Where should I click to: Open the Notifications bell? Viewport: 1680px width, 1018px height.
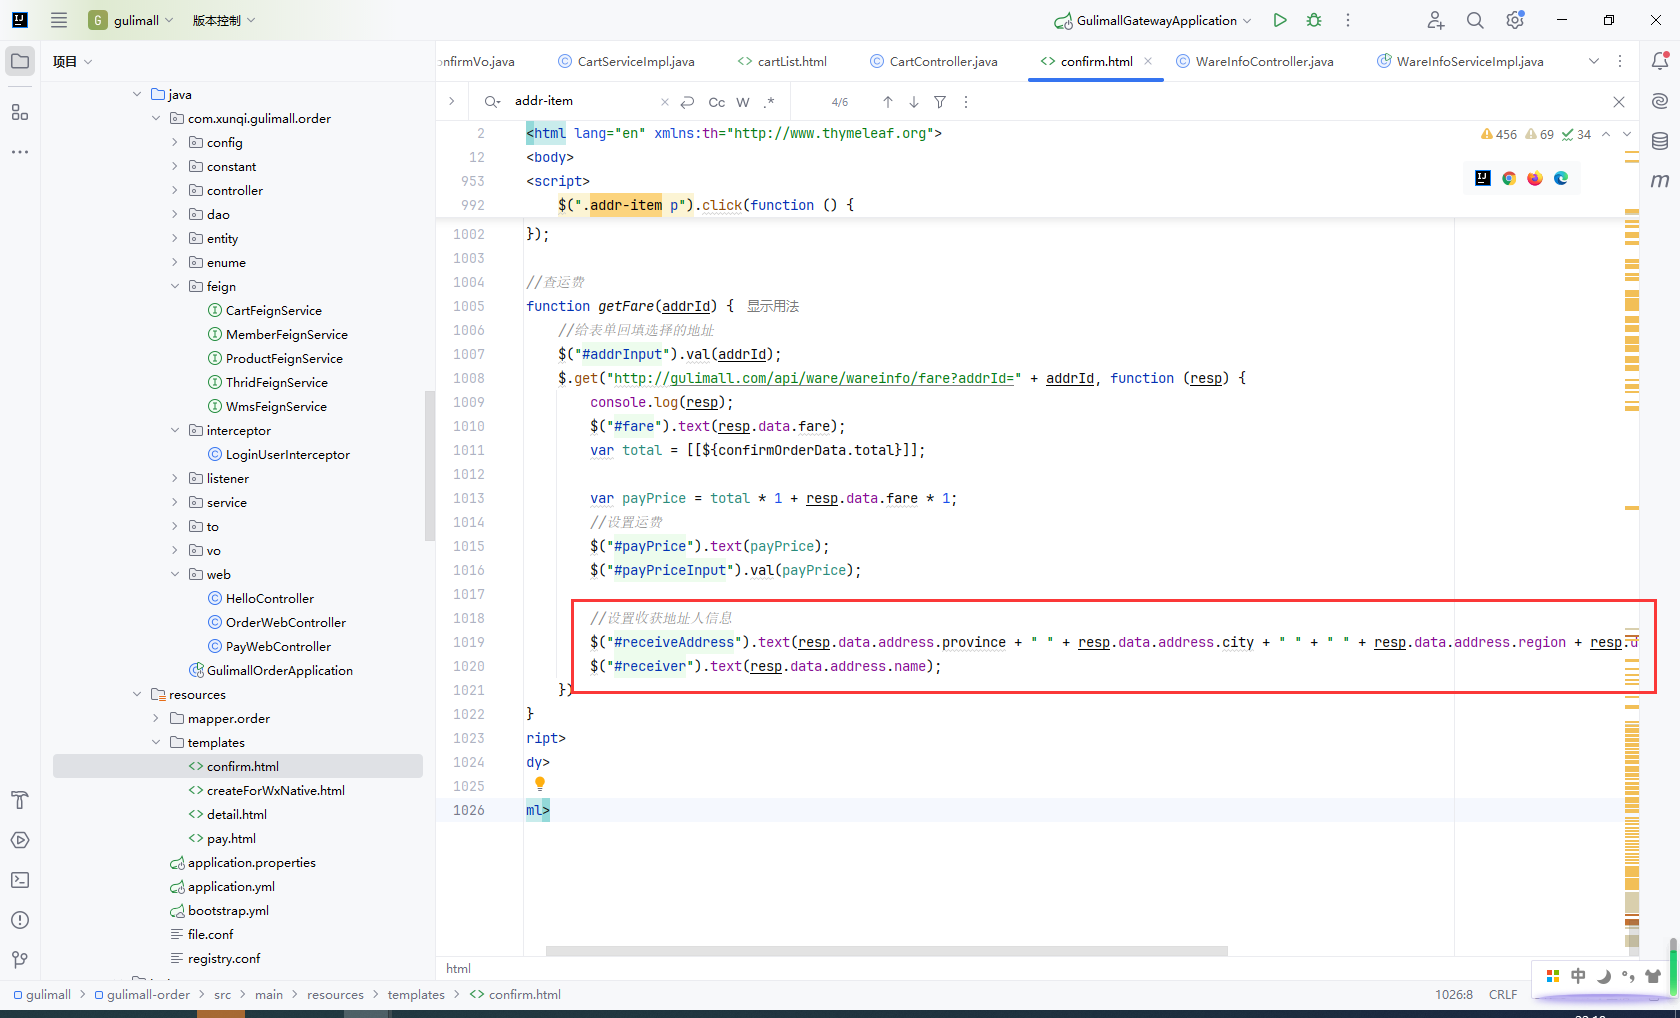pos(1660,61)
